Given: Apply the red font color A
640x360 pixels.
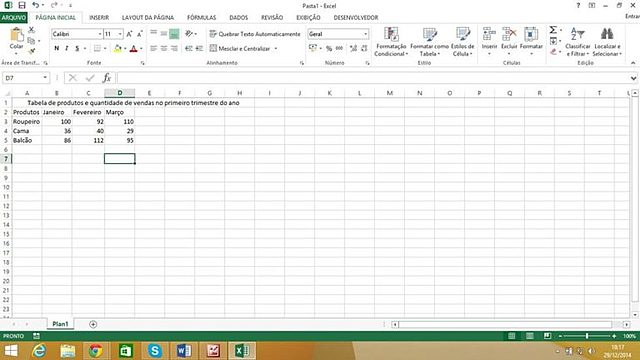Looking at the screenshot, I should pos(133,49).
